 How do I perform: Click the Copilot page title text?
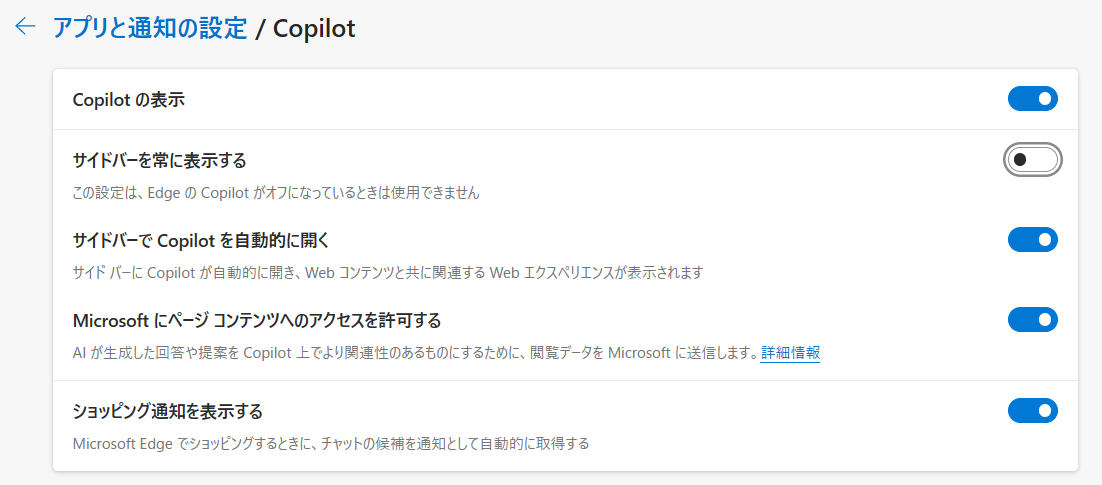click(314, 28)
